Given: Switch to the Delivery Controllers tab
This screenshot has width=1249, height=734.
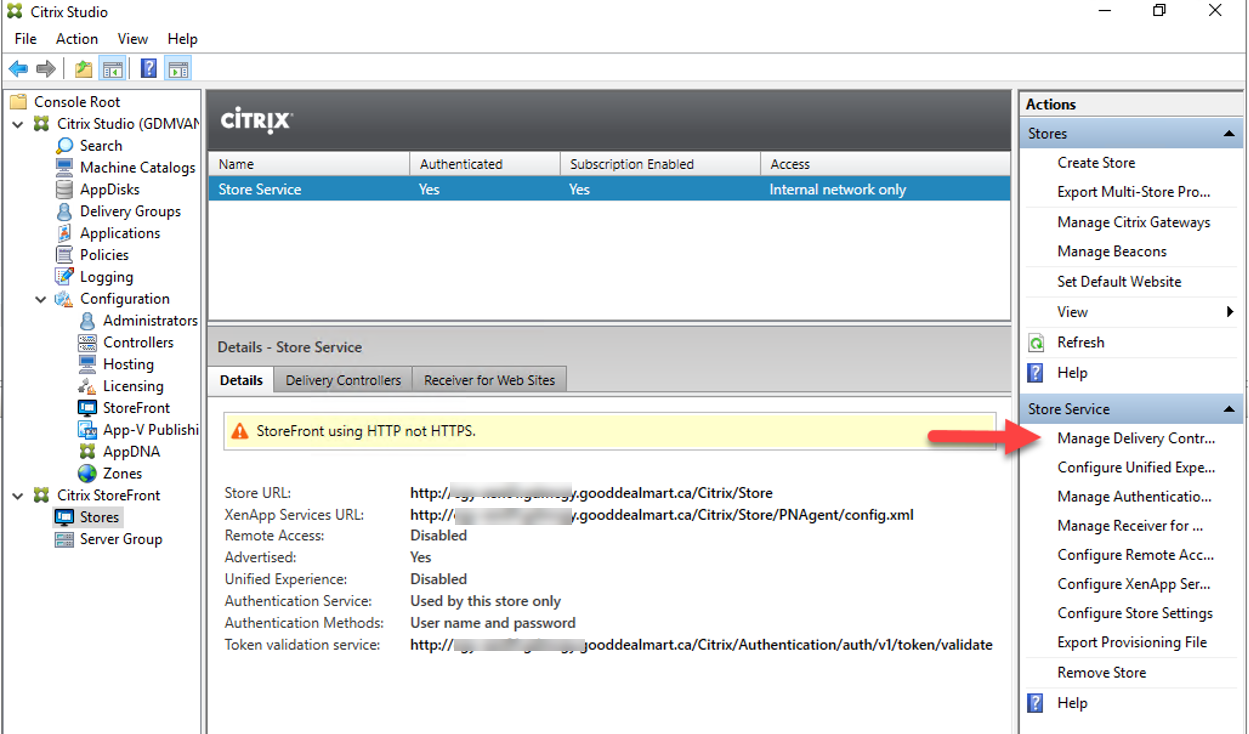Looking at the screenshot, I should pyautogui.click(x=343, y=380).
